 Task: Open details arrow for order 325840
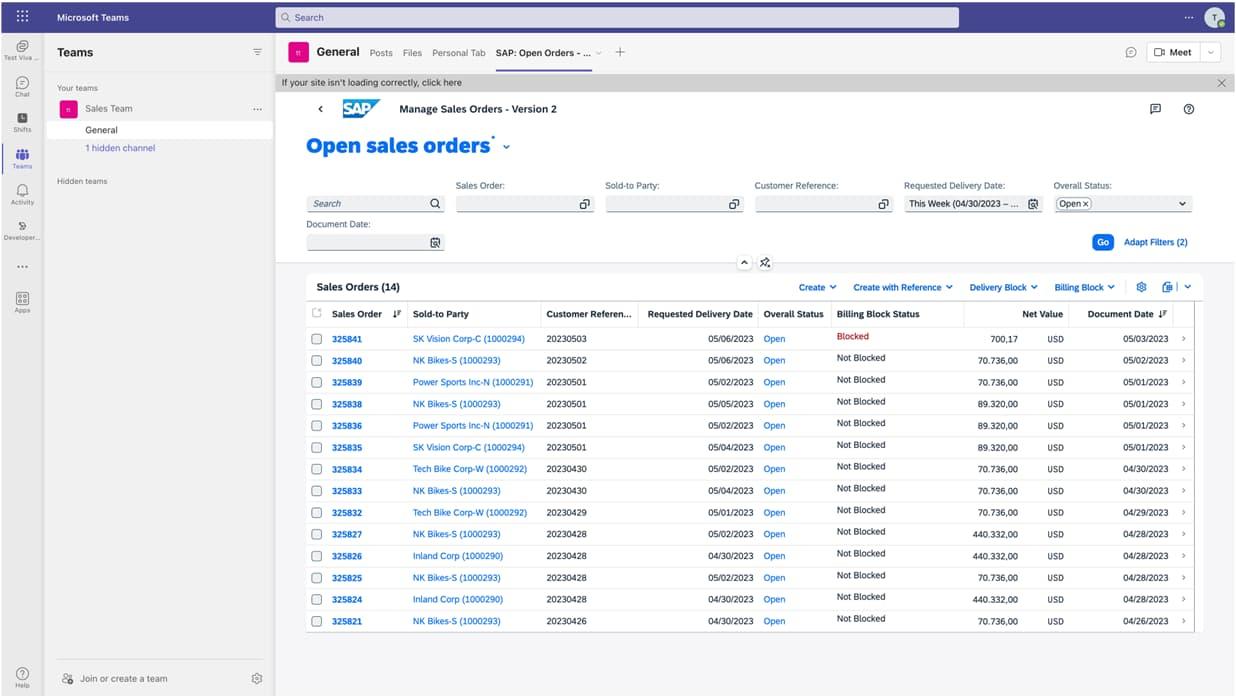pos(1184,361)
